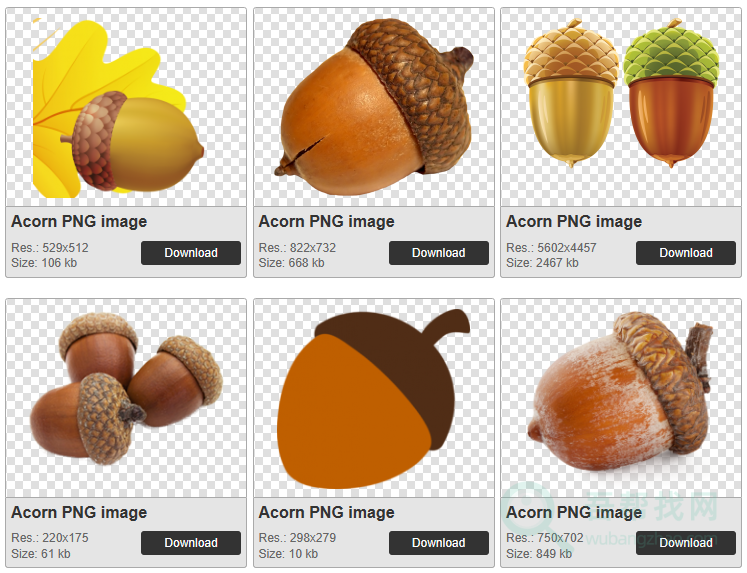Image resolution: width=747 pixels, height=573 pixels.
Task: Click the title above the 2467 kb size
Action: click(573, 222)
